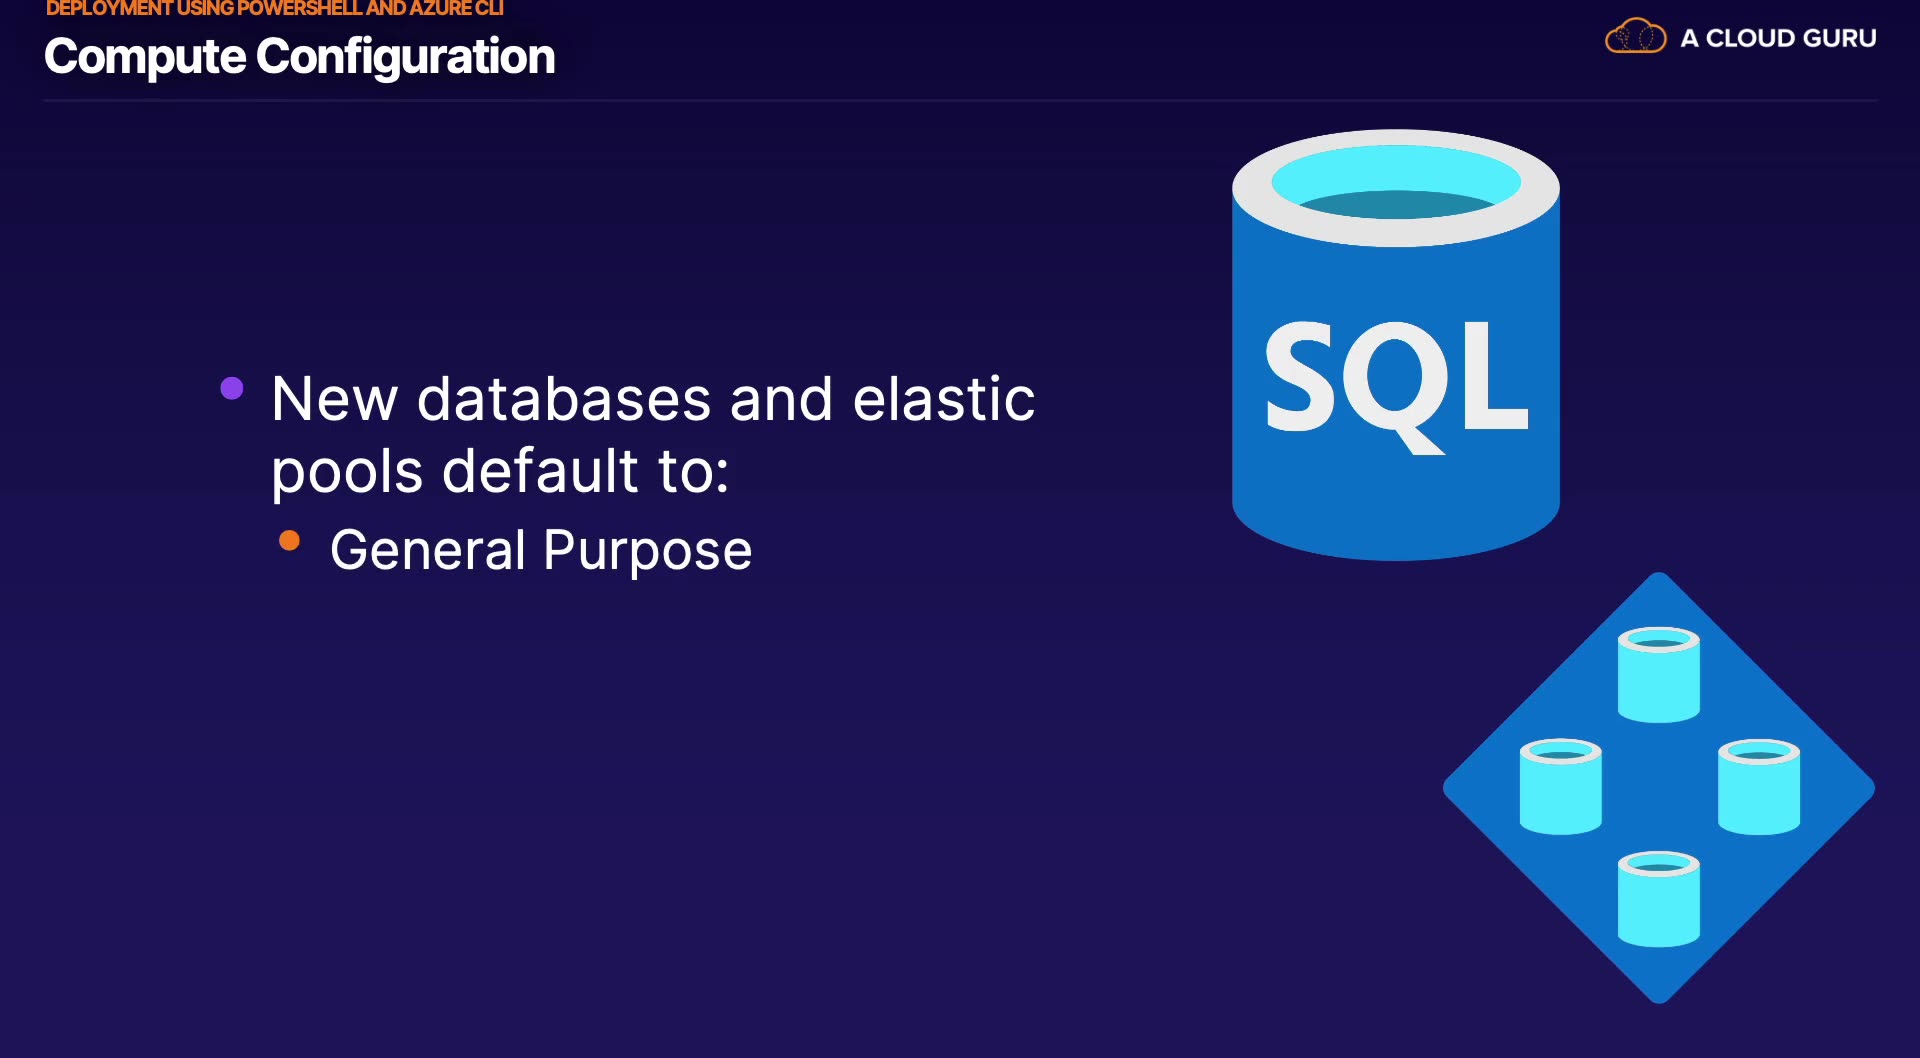Click the word "Purpose" in the sub-bullet
Viewport: 1920px width, 1058px height.
[x=647, y=550]
